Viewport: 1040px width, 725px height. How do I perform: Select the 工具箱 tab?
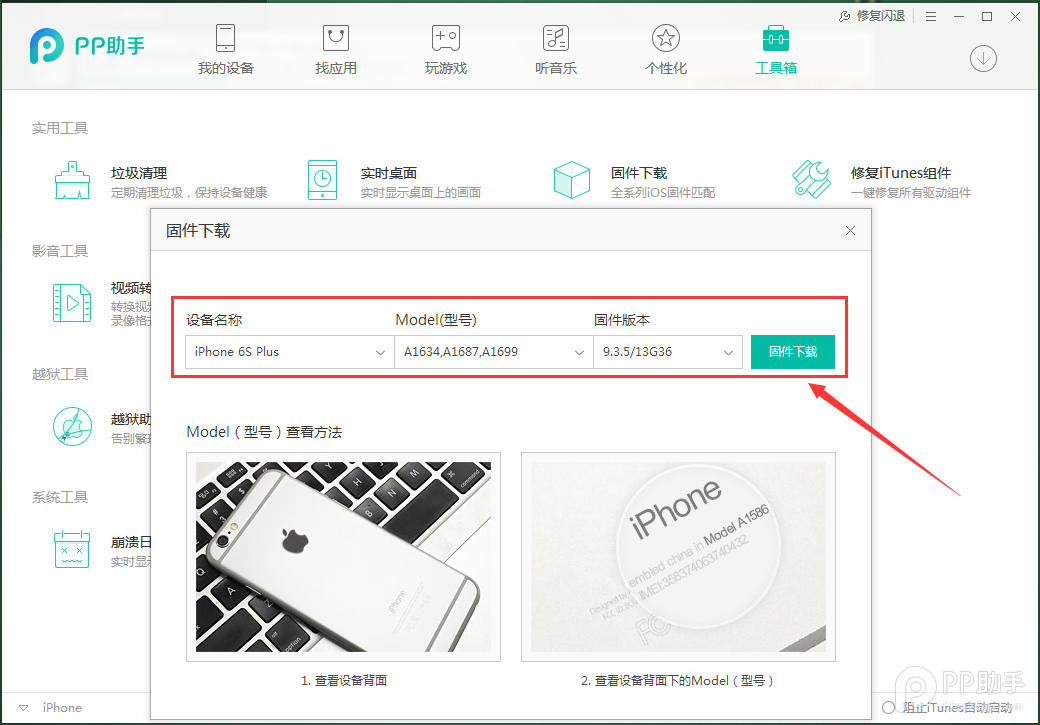776,50
